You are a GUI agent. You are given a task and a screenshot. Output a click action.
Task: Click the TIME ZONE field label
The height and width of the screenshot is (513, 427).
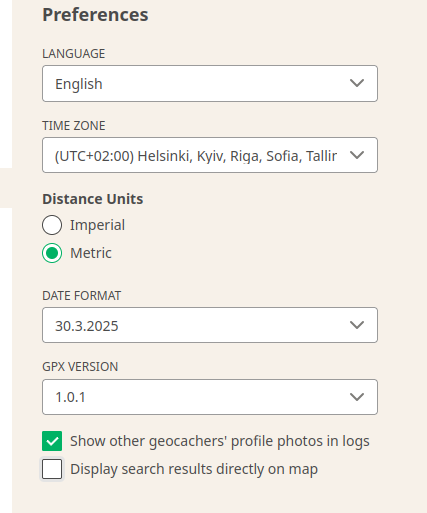coord(74,126)
